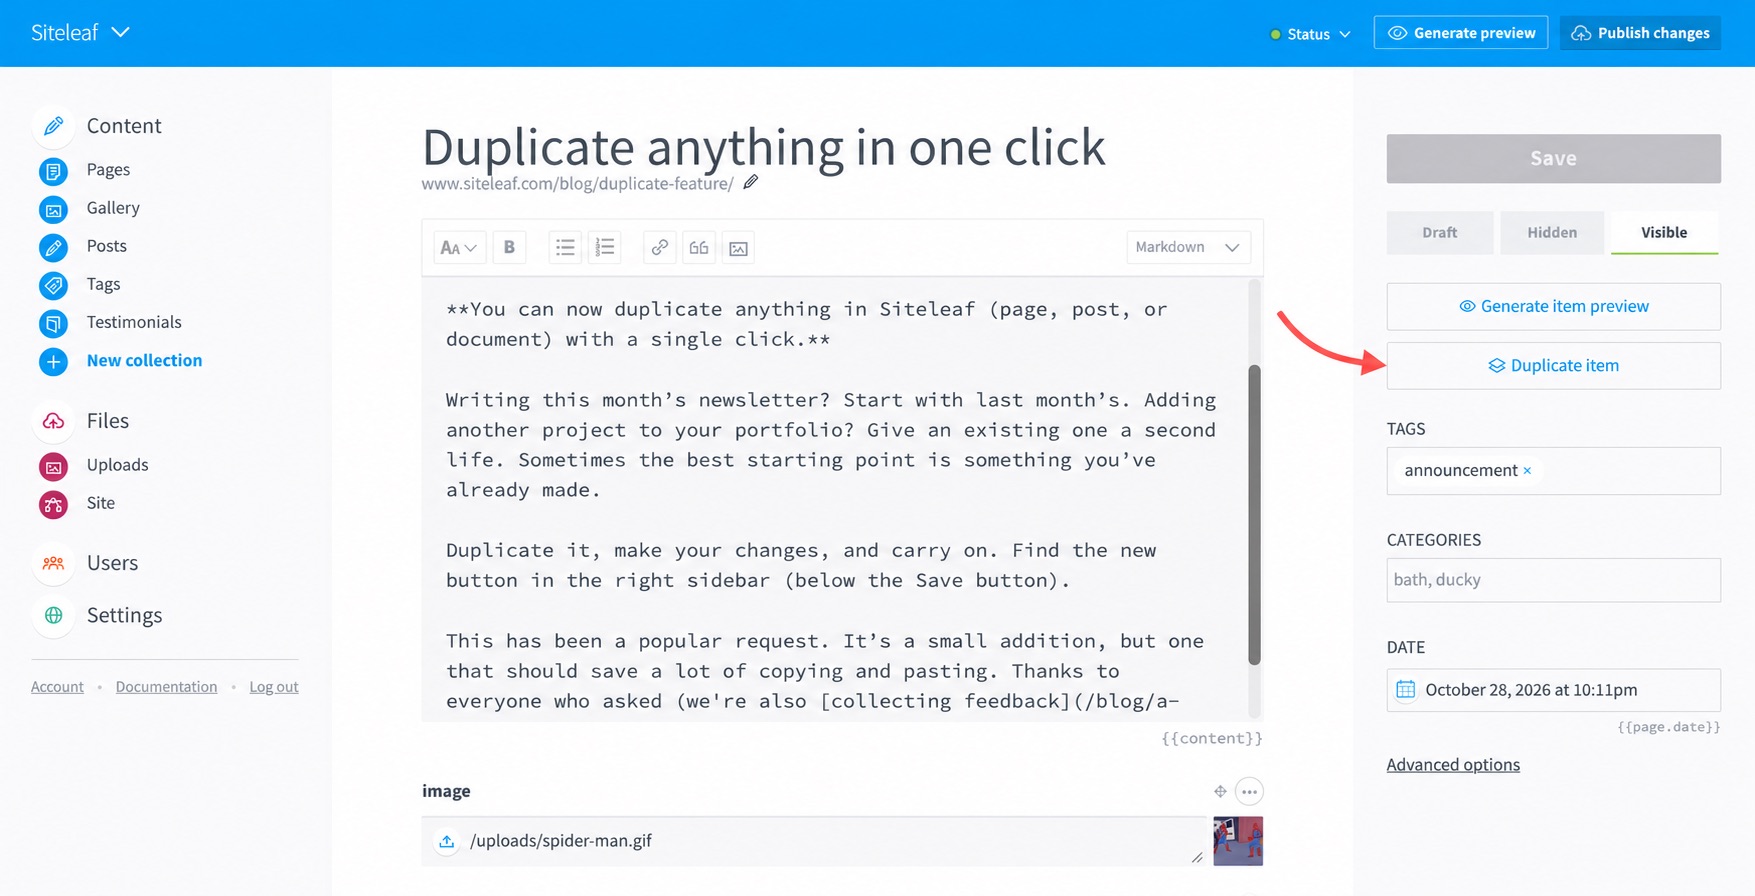Set item visibility to Hidden
The image size is (1755, 896).
pos(1552,232)
